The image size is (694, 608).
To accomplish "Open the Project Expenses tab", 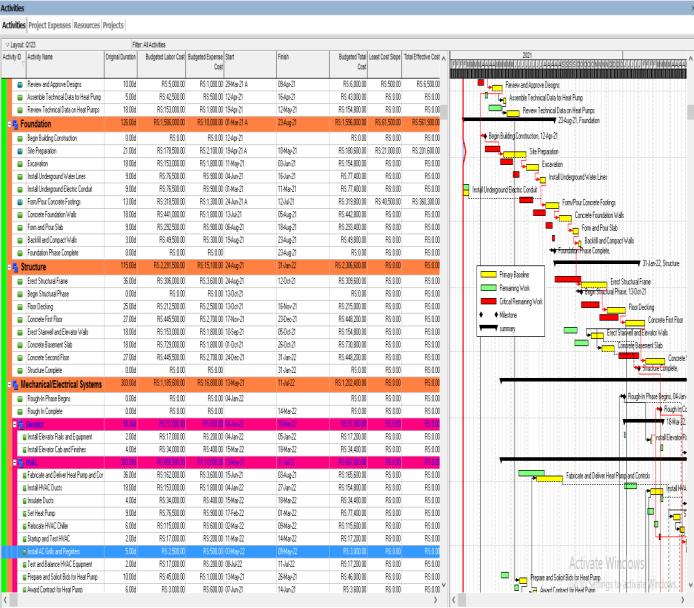I will click(x=50, y=25).
